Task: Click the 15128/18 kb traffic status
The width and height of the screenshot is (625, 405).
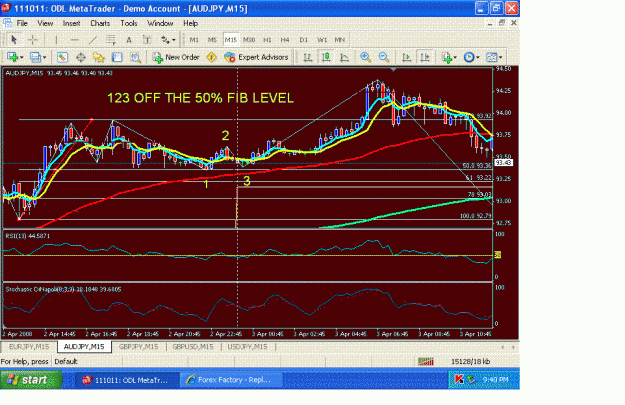Action: [x=470, y=362]
